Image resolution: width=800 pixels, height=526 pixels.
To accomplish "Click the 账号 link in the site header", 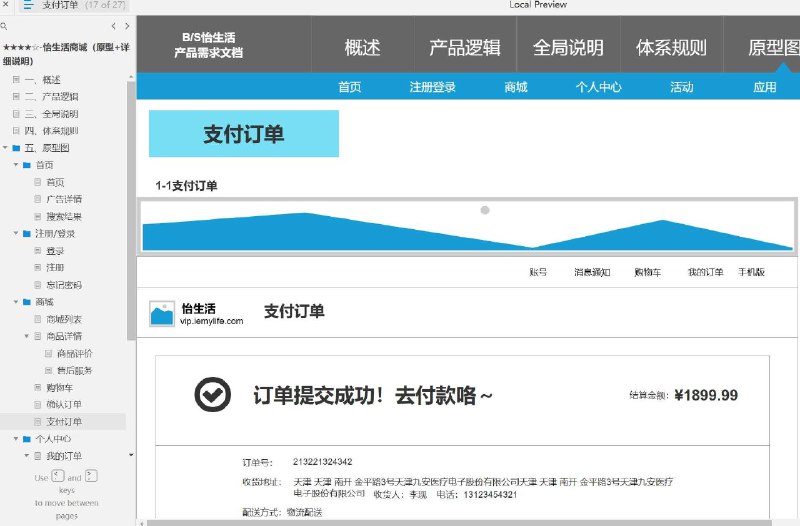I will pos(538,272).
